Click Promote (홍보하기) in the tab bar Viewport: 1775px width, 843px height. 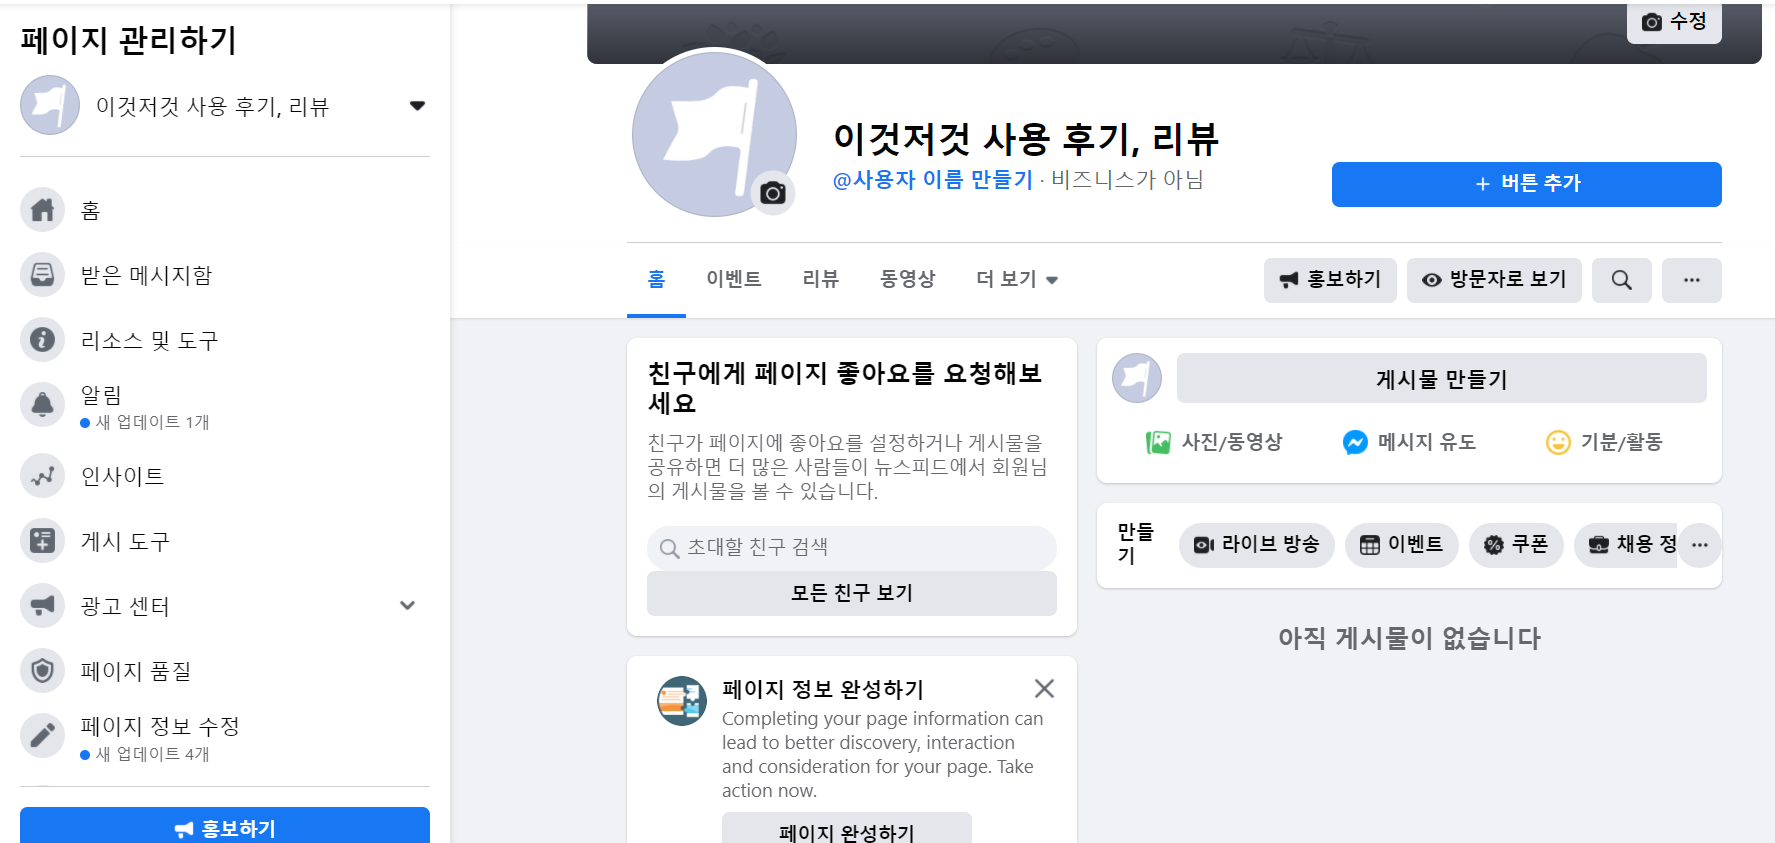click(x=1330, y=280)
